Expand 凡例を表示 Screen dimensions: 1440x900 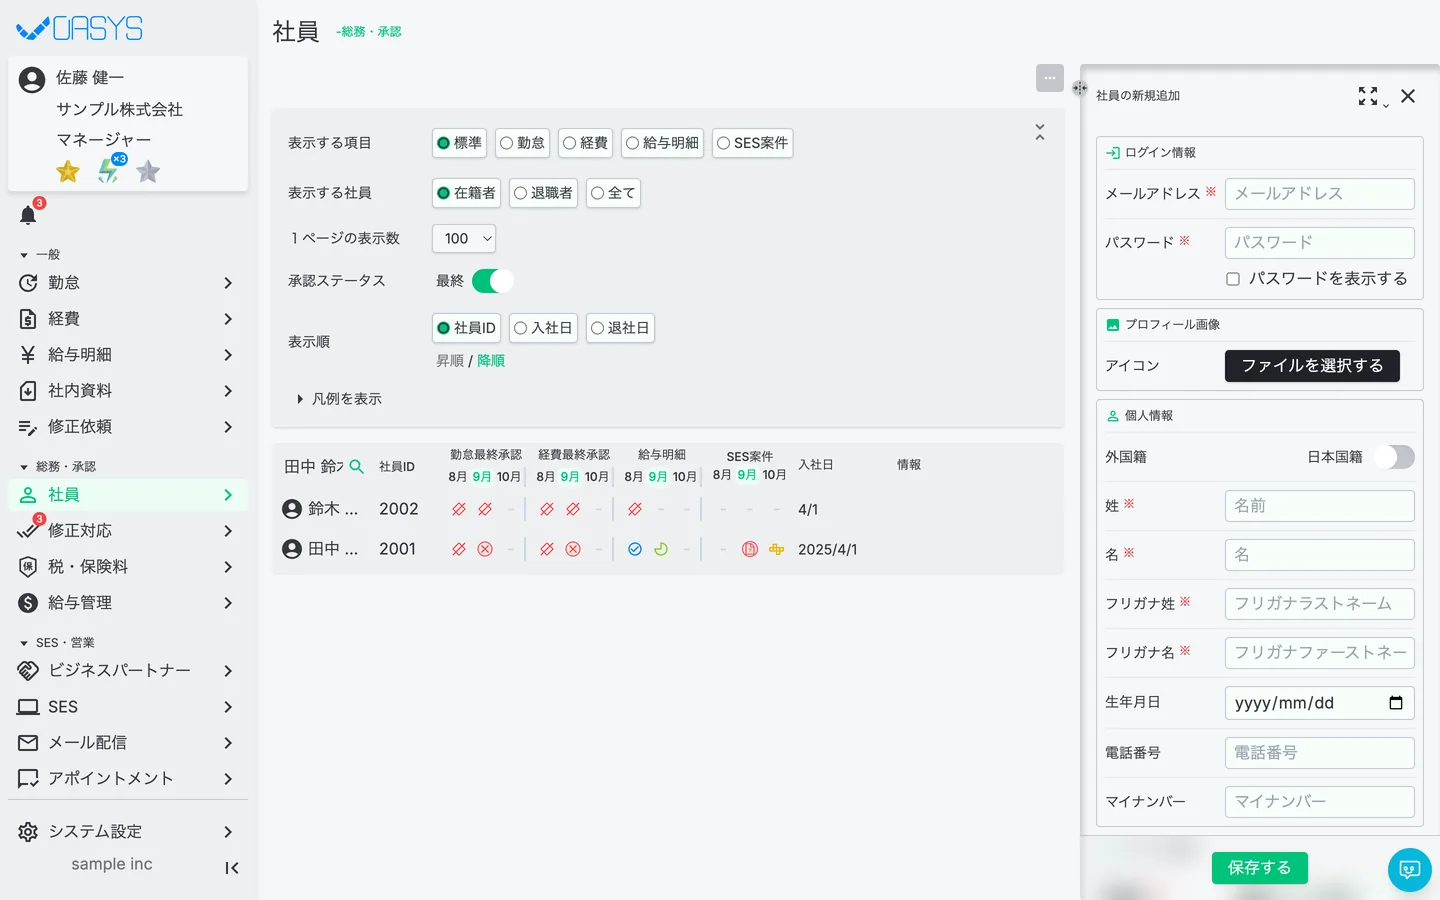click(339, 399)
